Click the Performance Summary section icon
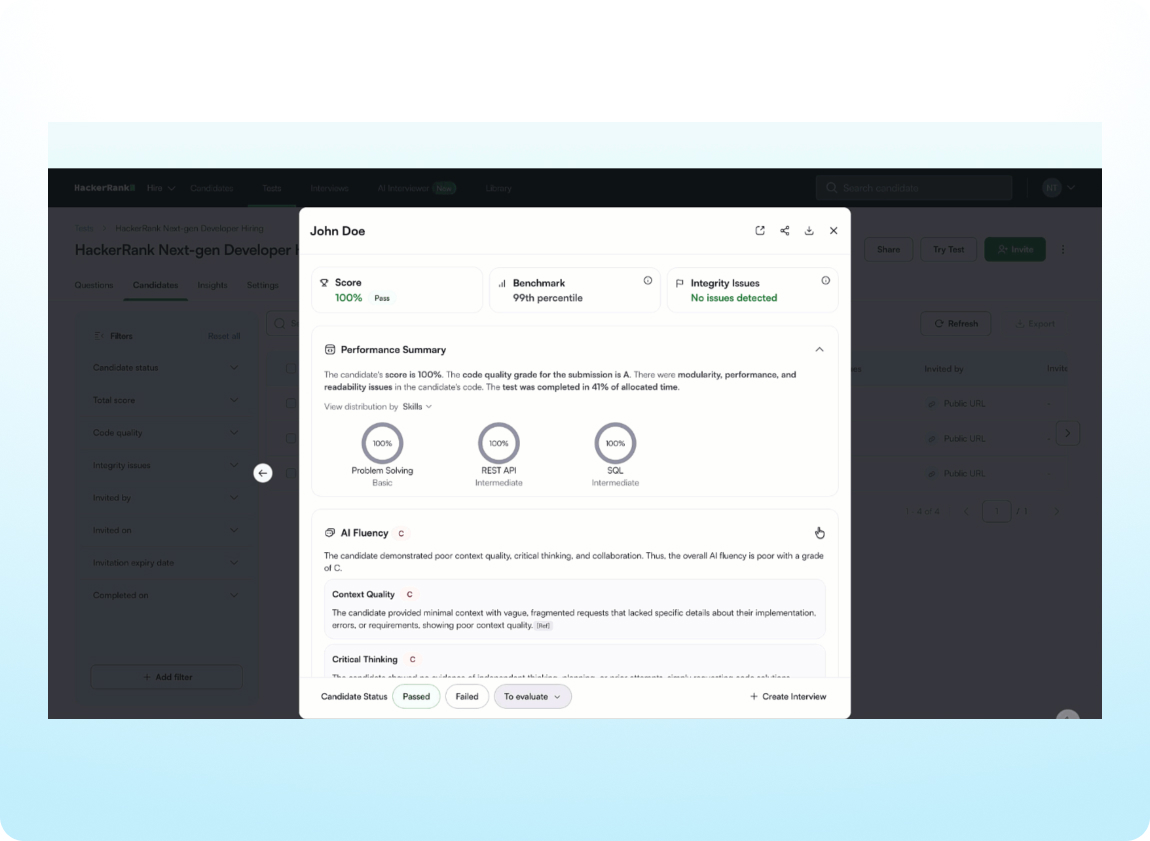The height and width of the screenshot is (841, 1150). 330,350
